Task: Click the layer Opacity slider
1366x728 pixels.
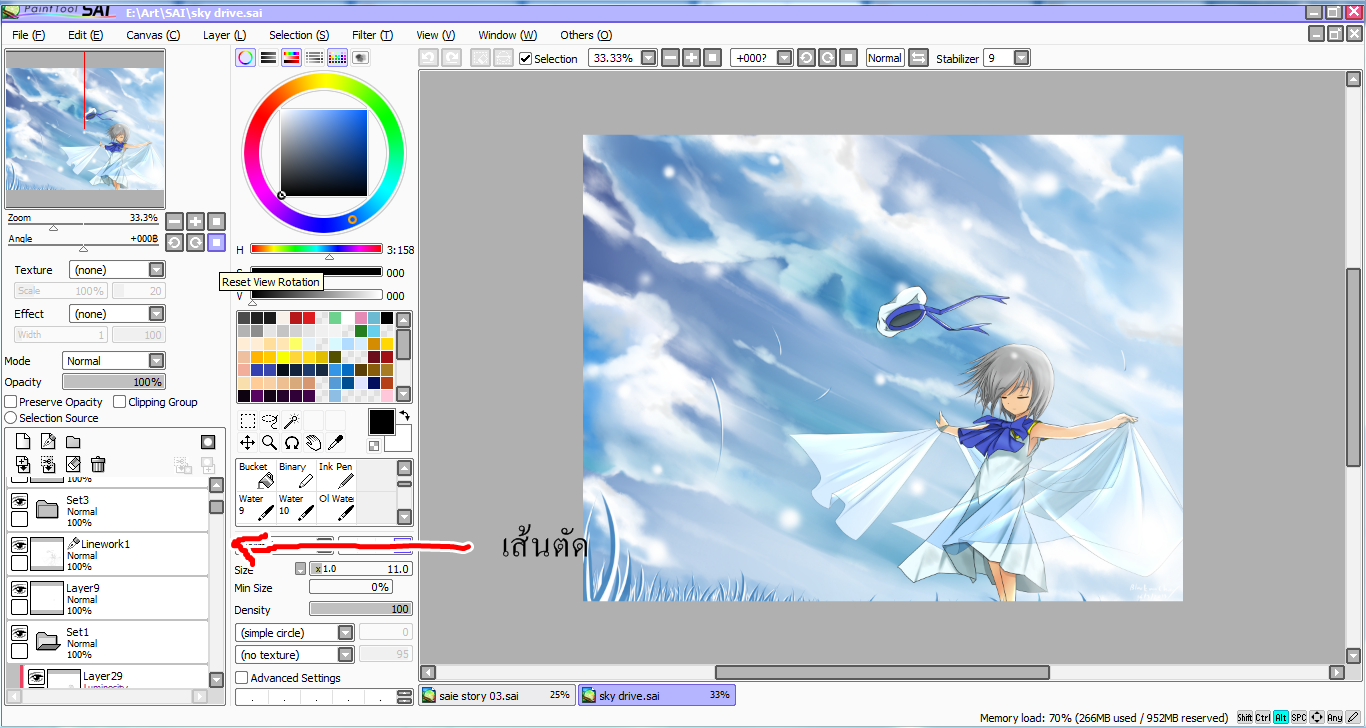Action: [114, 382]
